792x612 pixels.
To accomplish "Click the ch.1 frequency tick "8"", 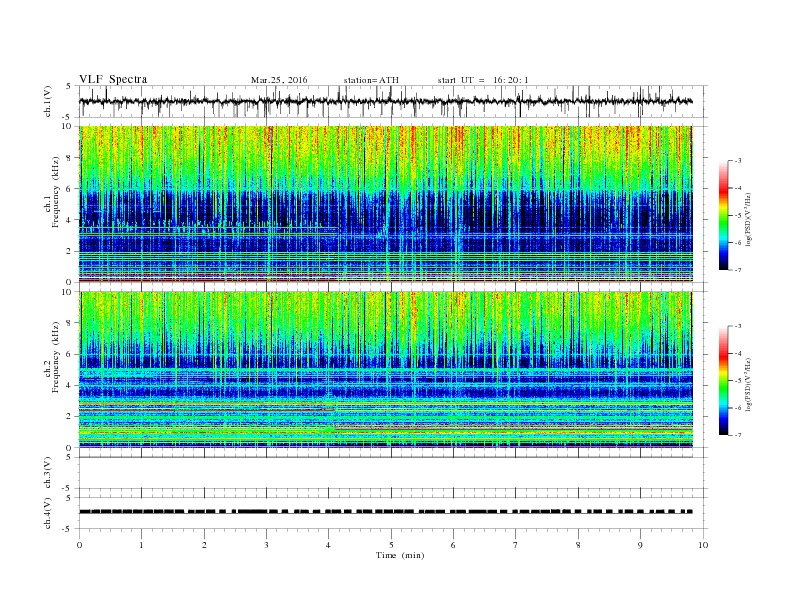I will tap(70, 158).
